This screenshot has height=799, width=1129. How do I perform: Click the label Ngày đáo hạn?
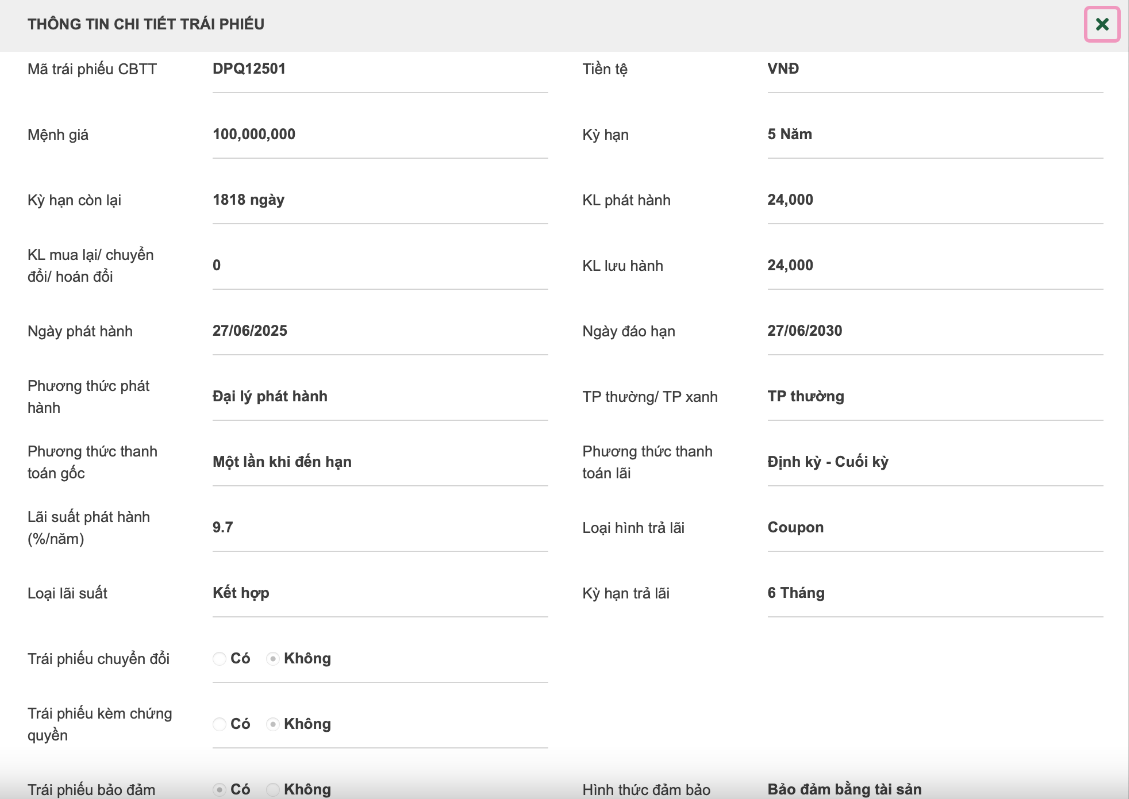pyautogui.click(x=629, y=331)
